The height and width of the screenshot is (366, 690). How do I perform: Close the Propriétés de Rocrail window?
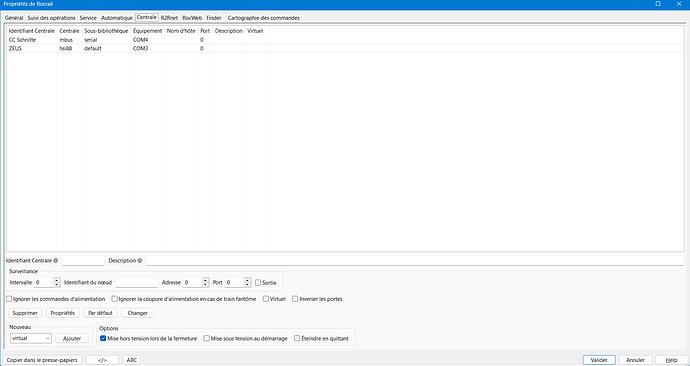click(x=679, y=4)
